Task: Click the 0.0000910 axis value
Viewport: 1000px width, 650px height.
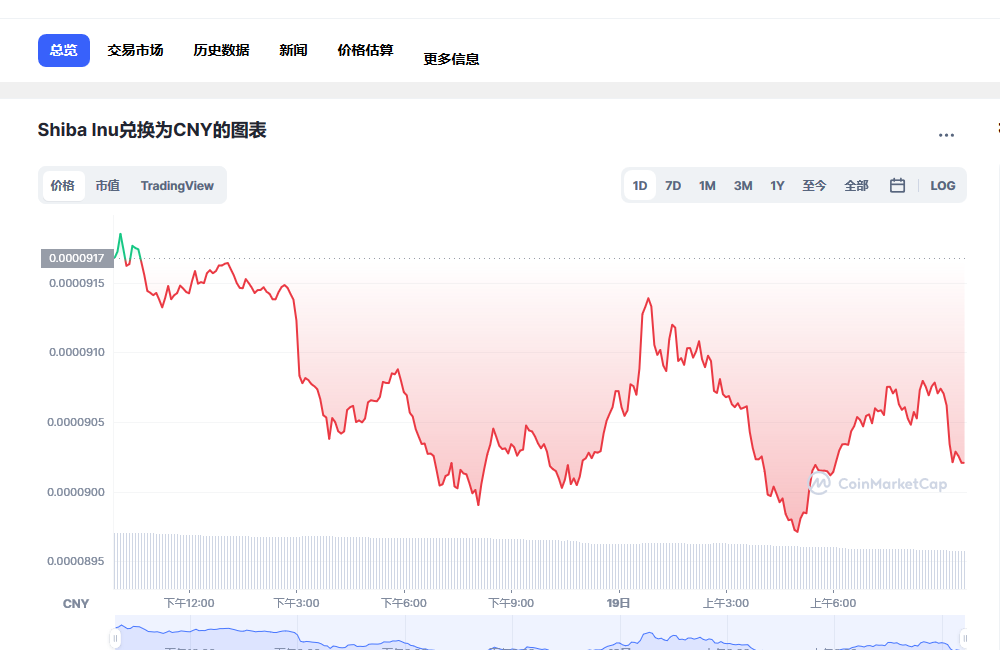Action: [77, 352]
